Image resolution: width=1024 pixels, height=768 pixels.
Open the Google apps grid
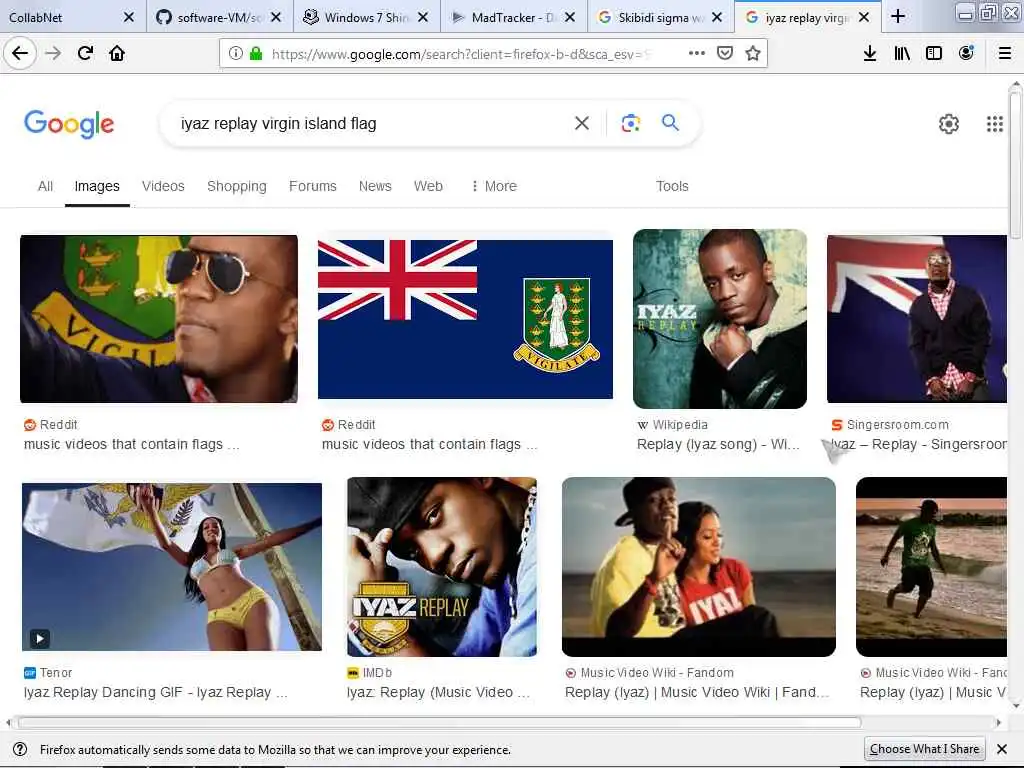click(x=995, y=123)
